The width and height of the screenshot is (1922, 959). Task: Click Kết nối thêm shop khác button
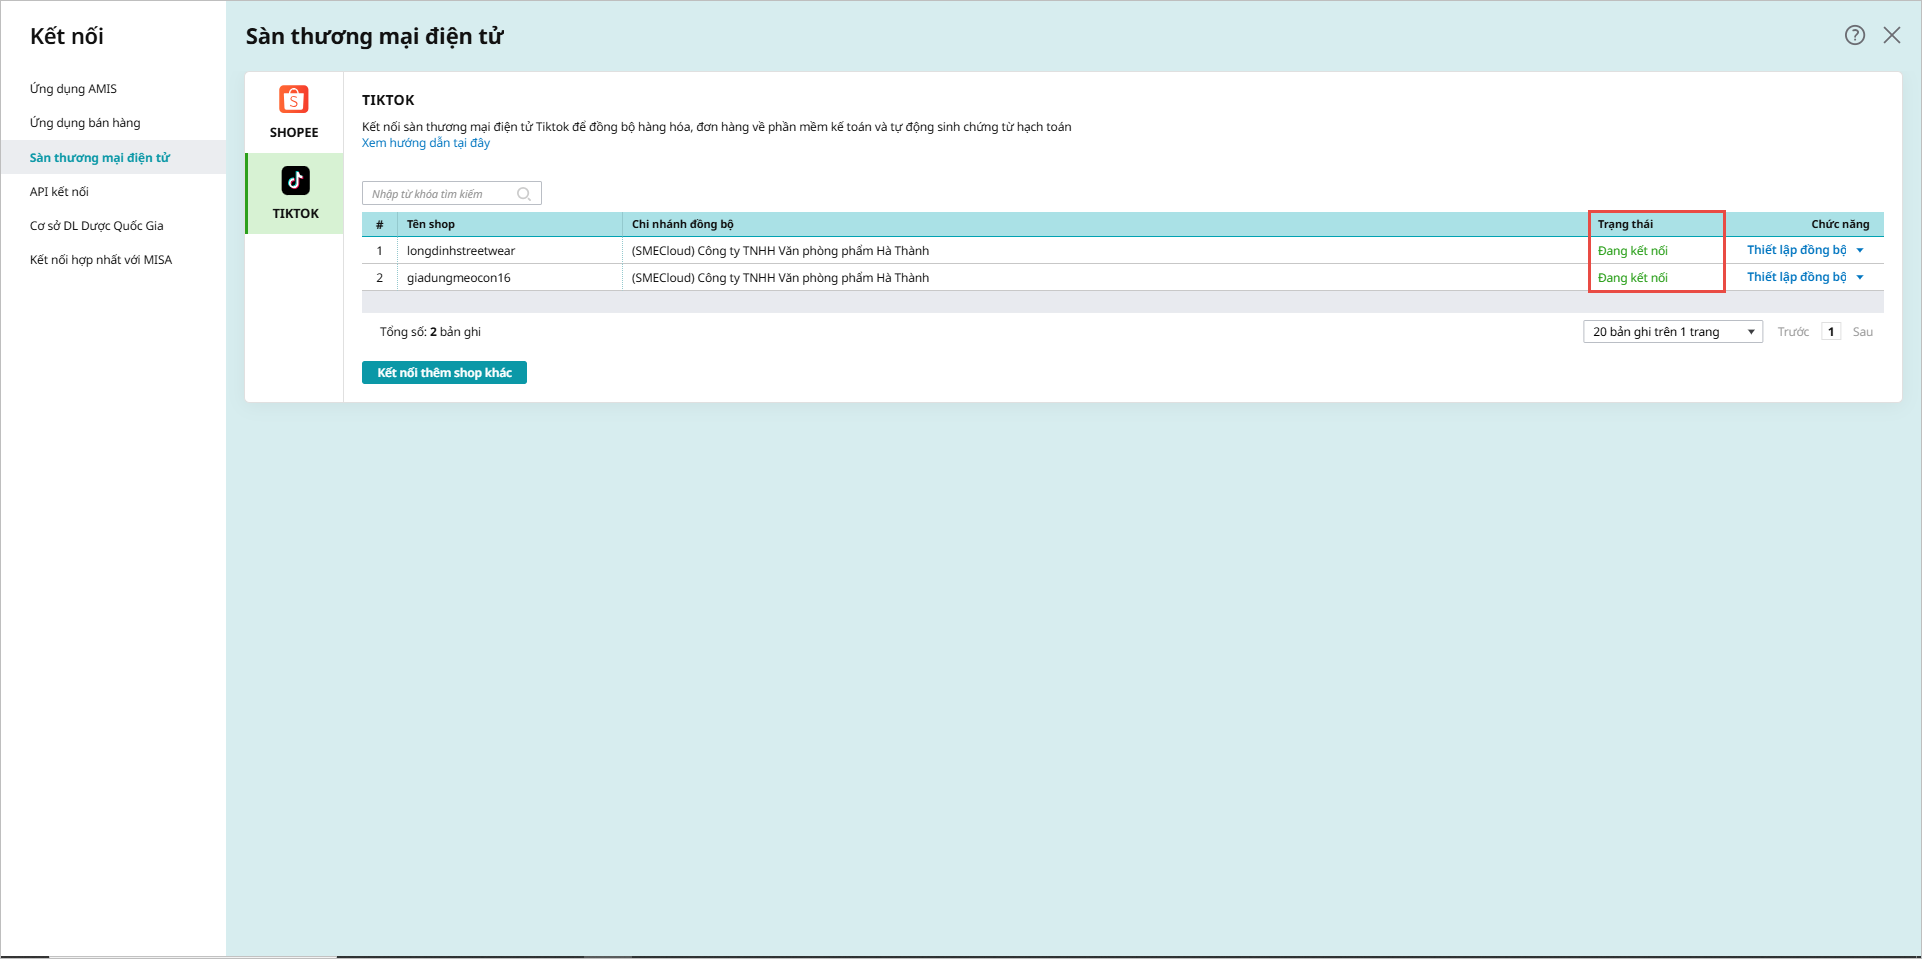coord(444,372)
